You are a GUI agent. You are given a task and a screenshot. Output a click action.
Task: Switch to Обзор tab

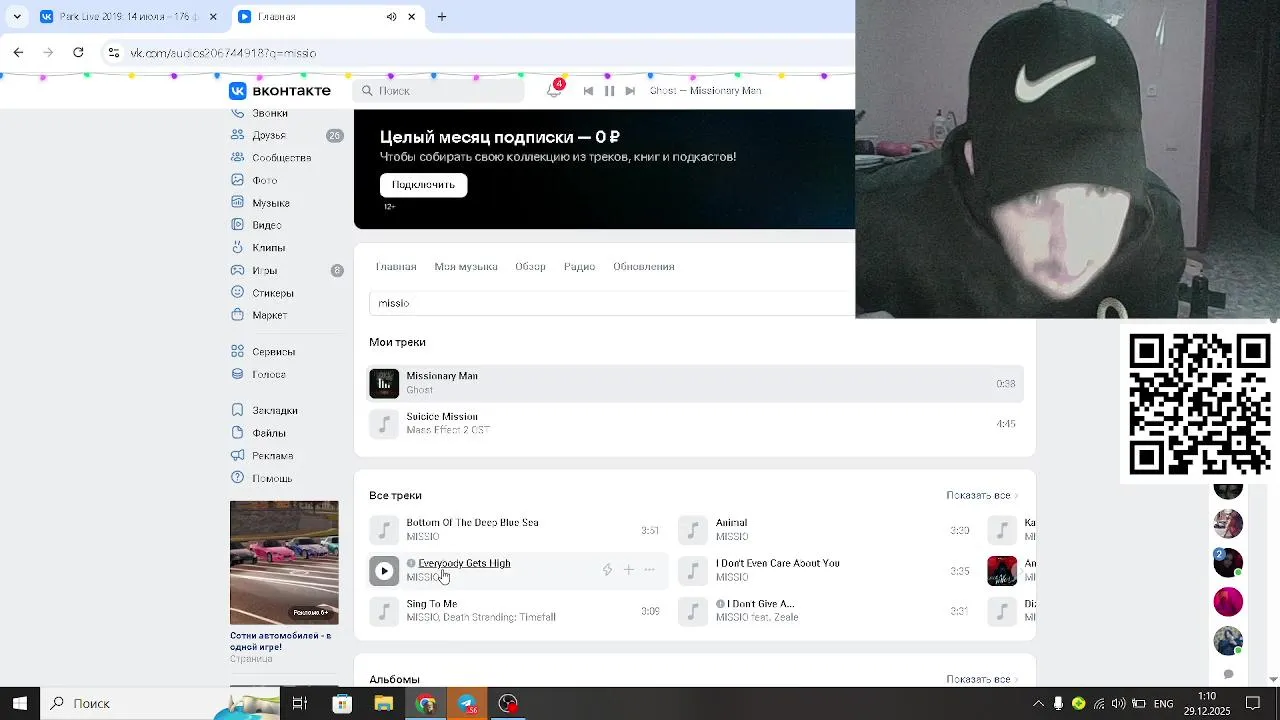pos(530,267)
